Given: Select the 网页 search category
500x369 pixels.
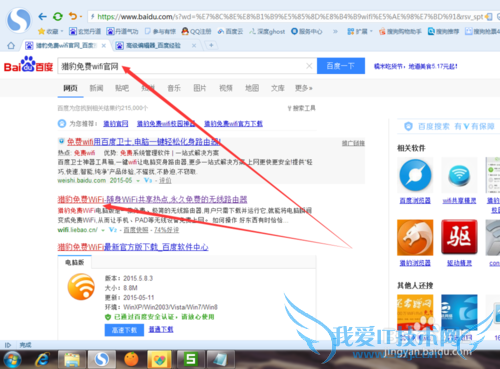Looking at the screenshot, I should point(70,88).
